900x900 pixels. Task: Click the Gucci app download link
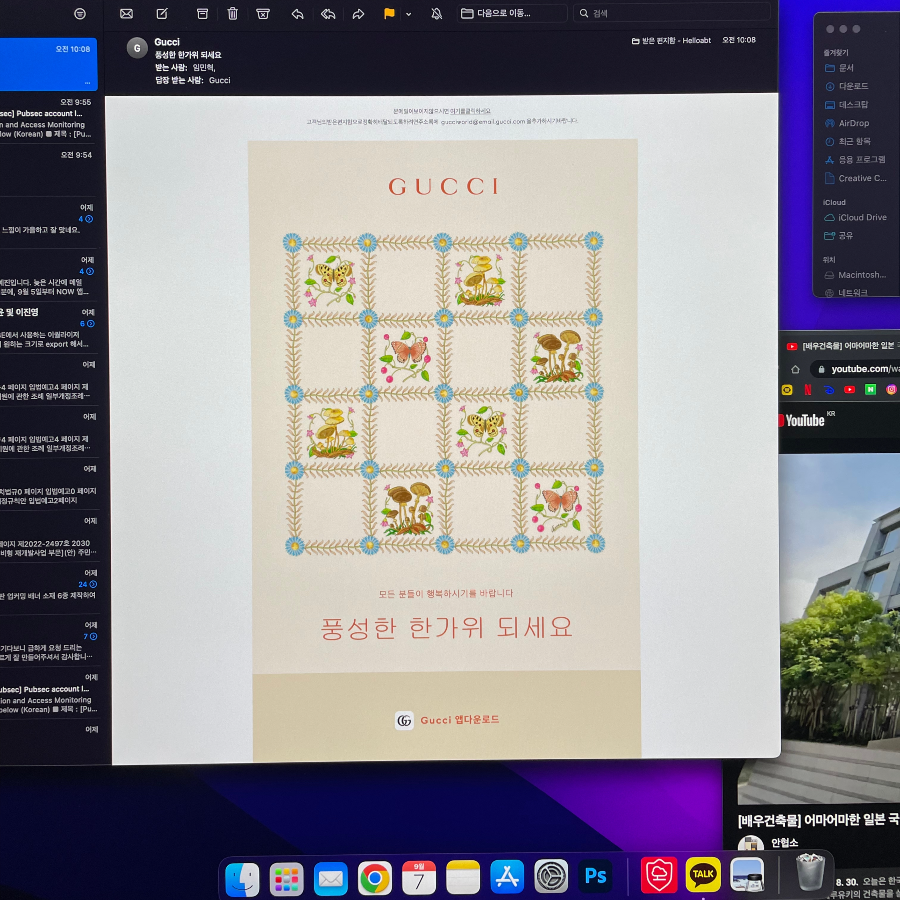pyautogui.click(x=447, y=720)
